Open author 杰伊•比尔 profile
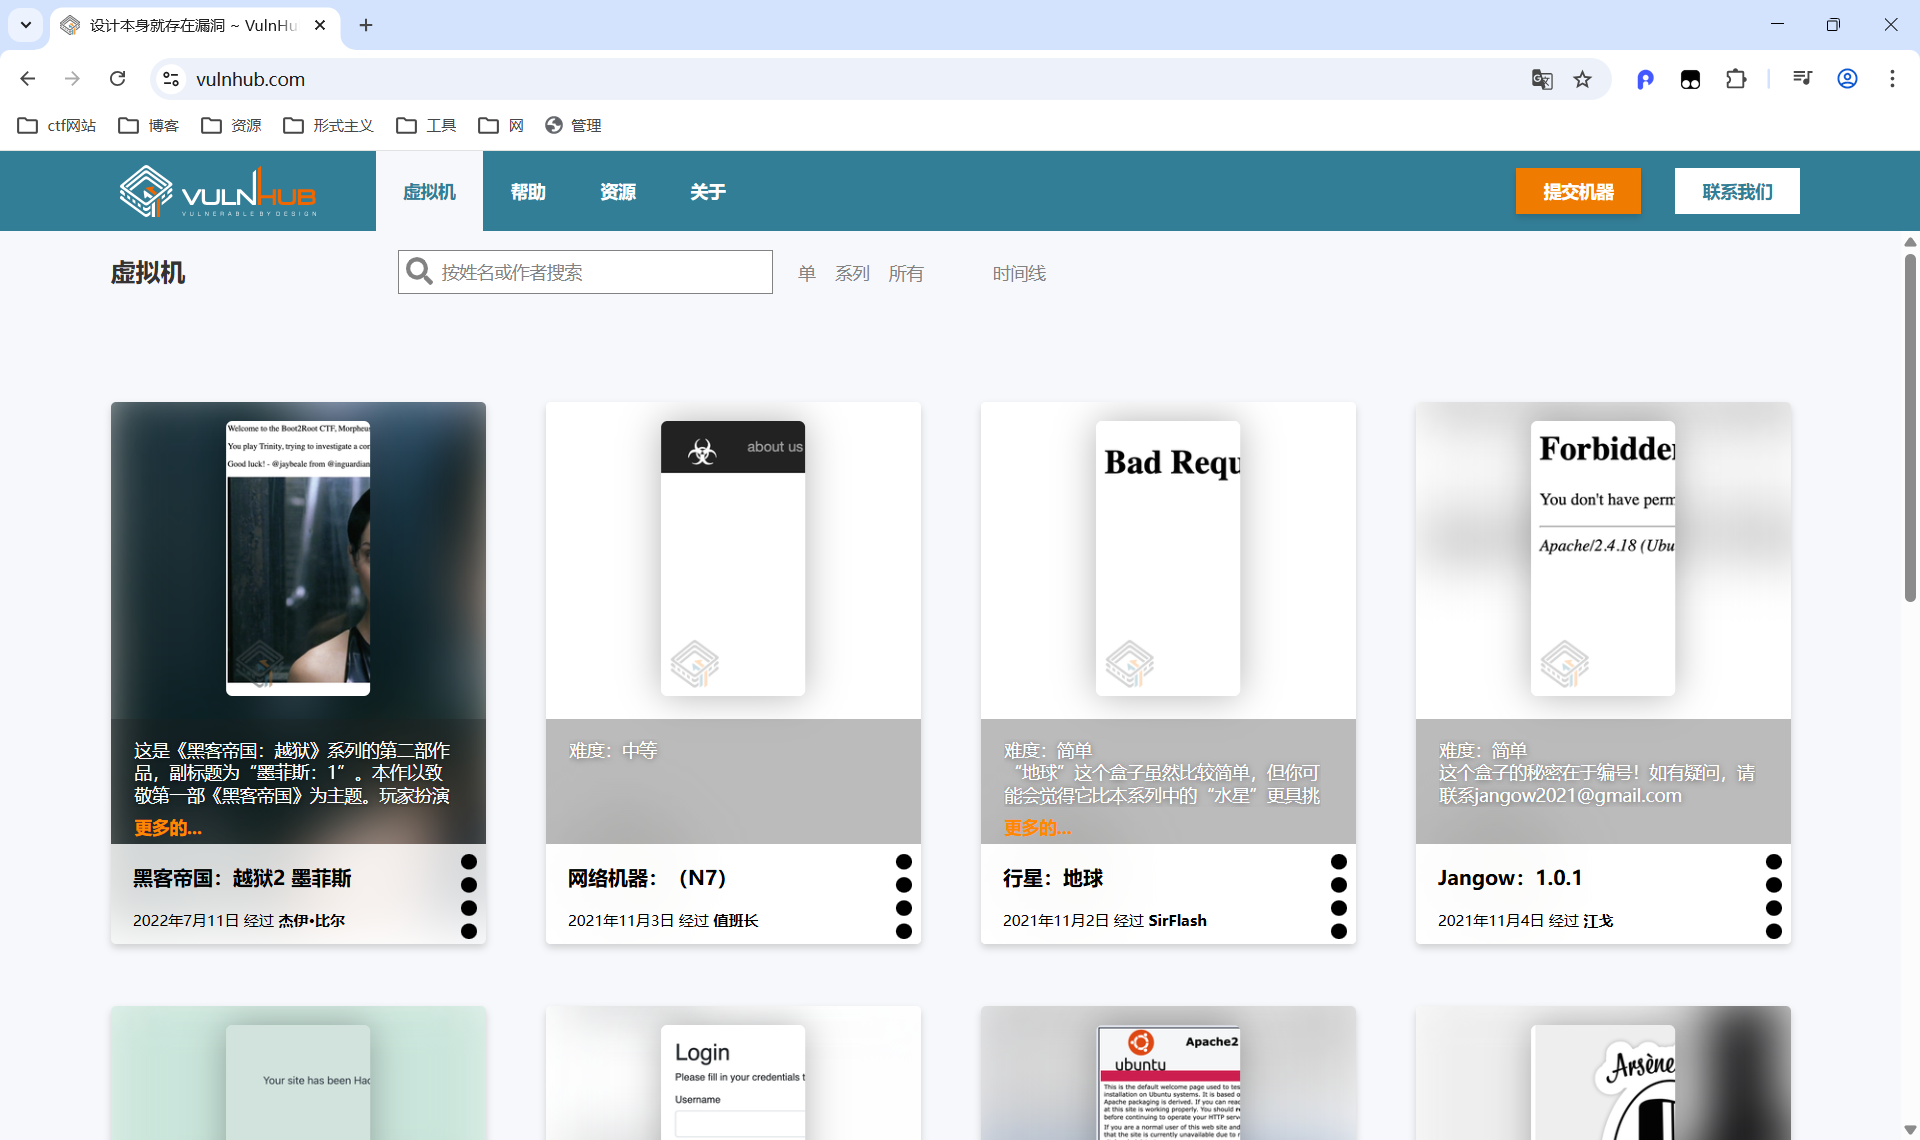 pyautogui.click(x=311, y=920)
